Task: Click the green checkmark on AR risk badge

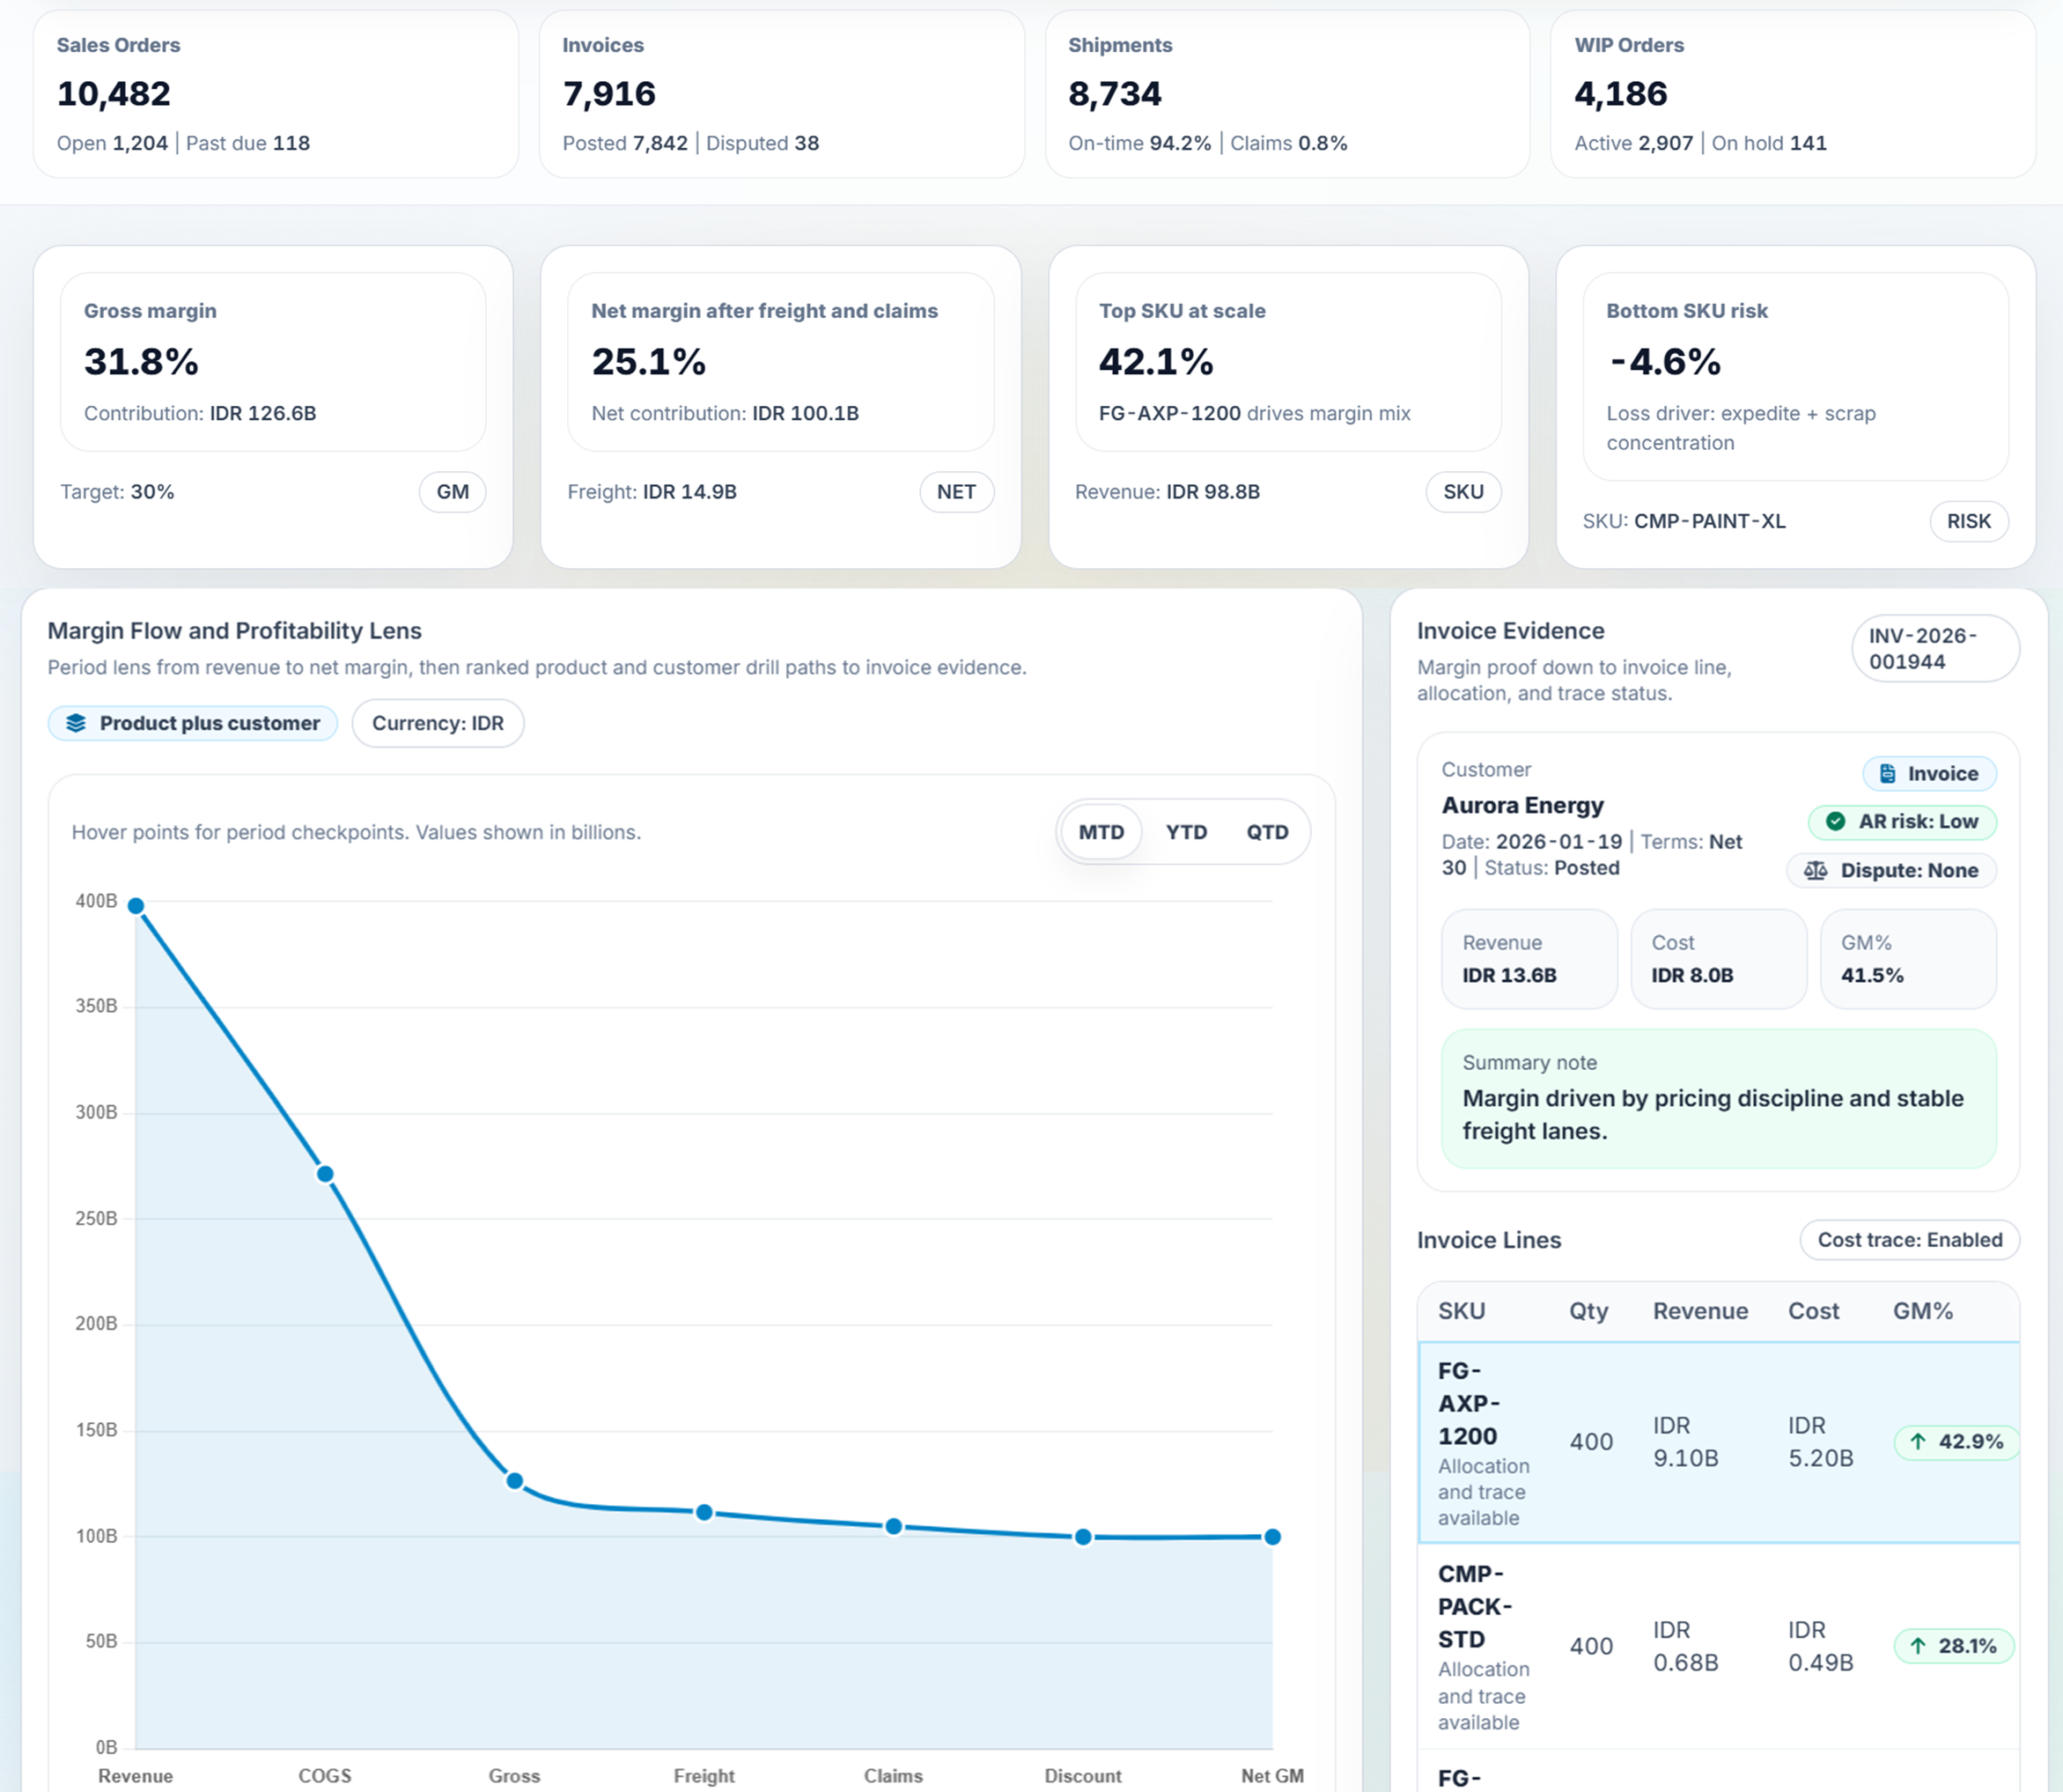Action: coord(1835,821)
